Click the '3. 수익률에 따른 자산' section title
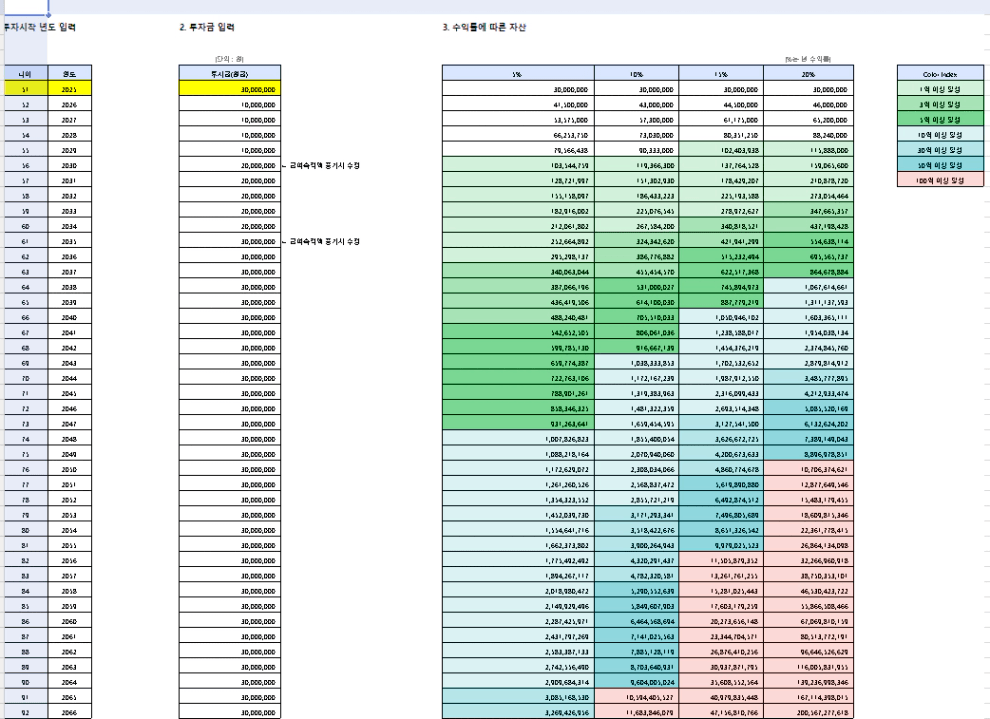This screenshot has width=990, height=719. (484, 27)
